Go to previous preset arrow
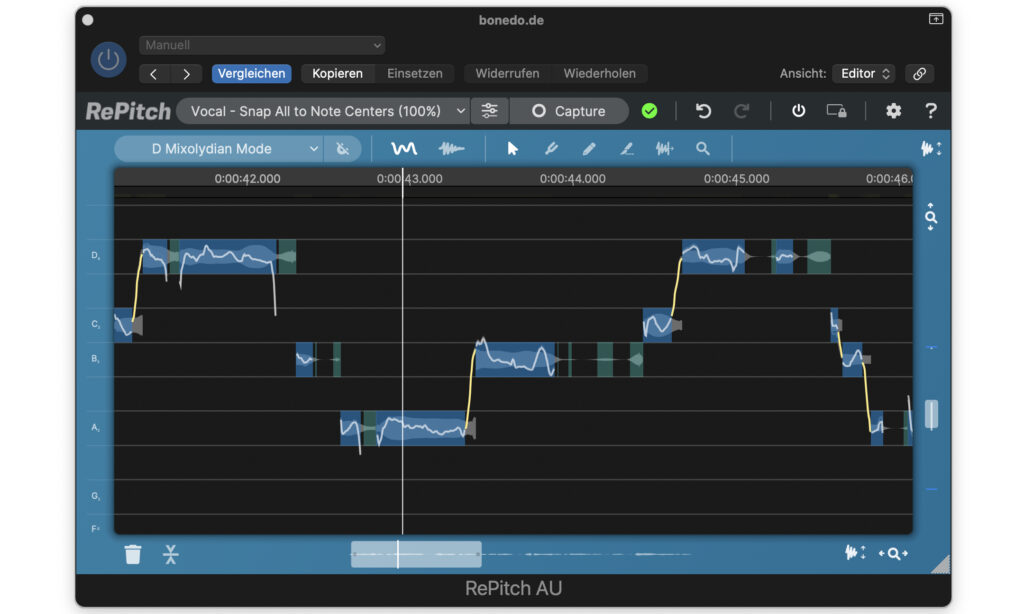The image size is (1024, 614). 154,74
